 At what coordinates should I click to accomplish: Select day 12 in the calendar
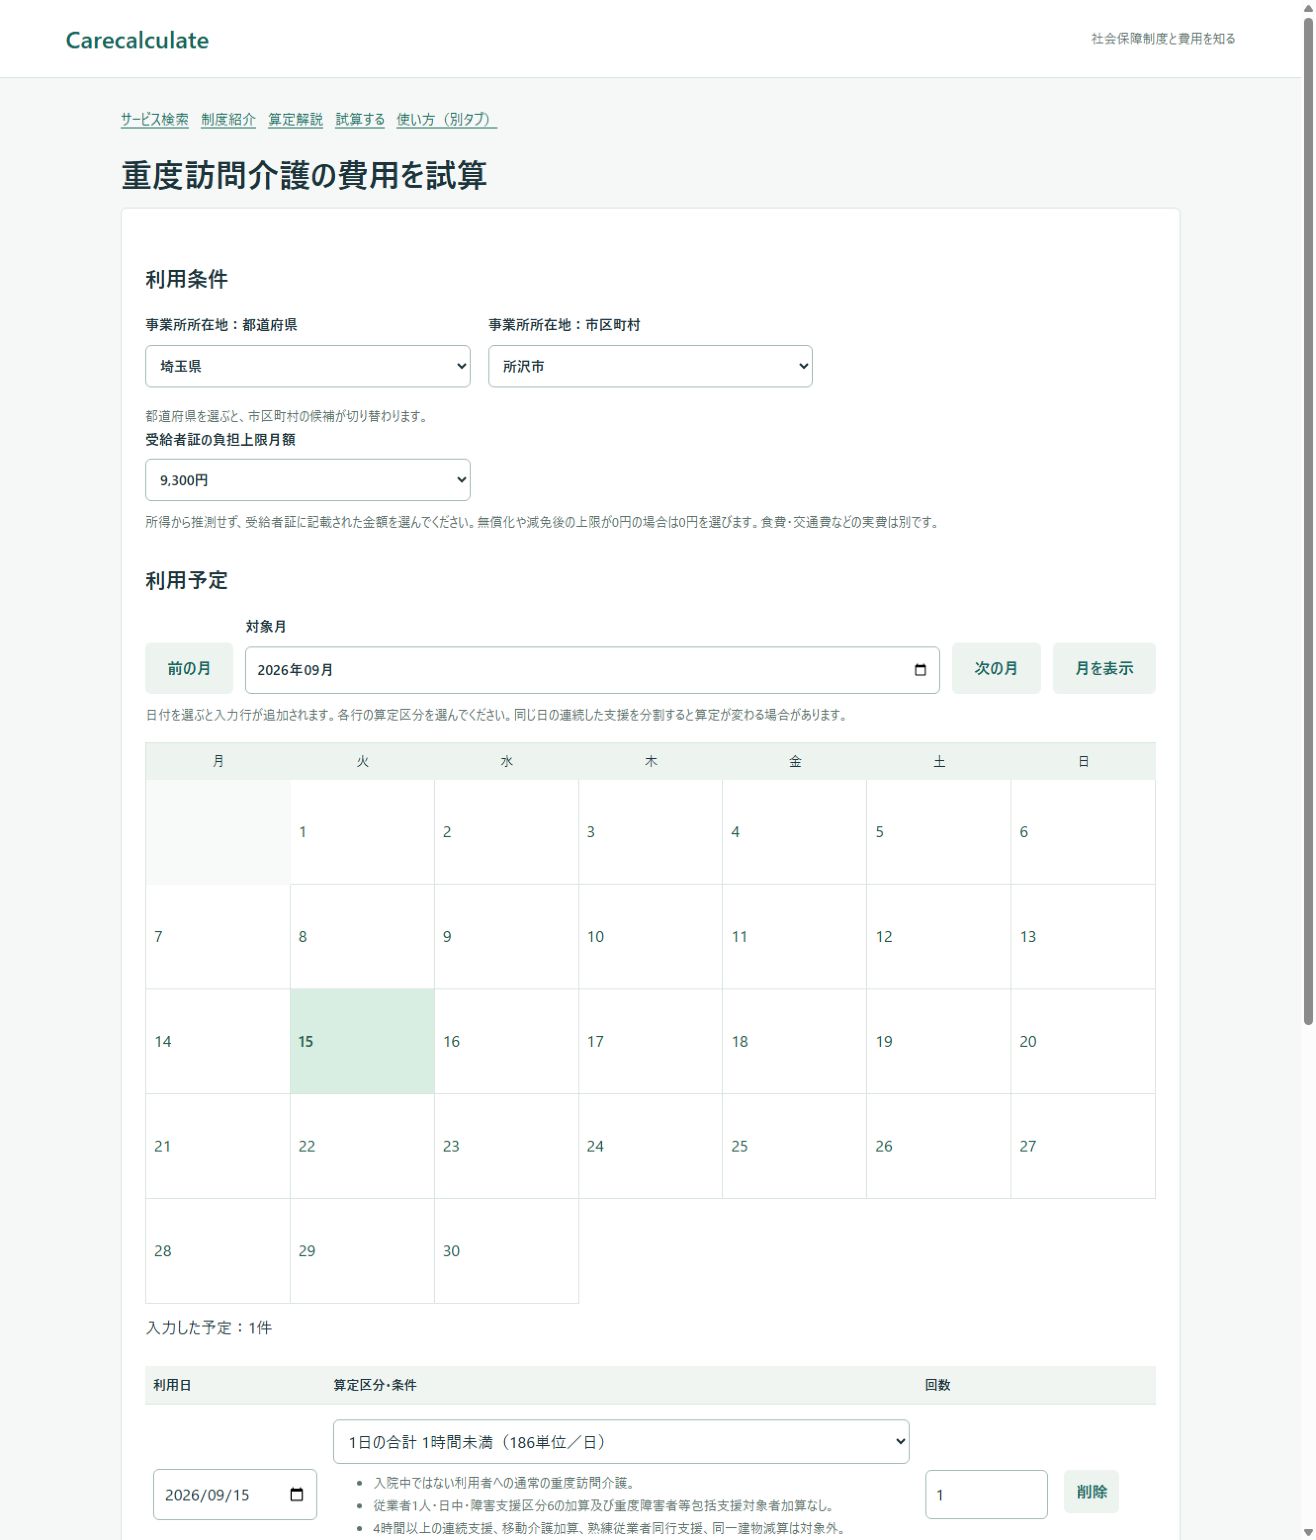pos(939,937)
